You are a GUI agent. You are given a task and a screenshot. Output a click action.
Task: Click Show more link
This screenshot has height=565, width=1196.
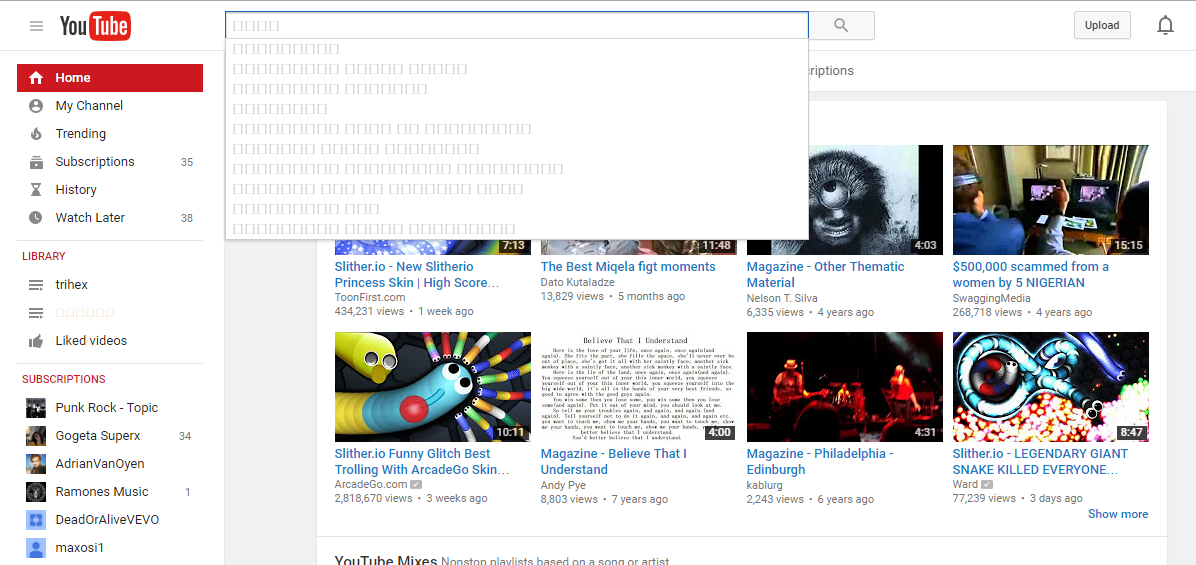pos(1117,514)
